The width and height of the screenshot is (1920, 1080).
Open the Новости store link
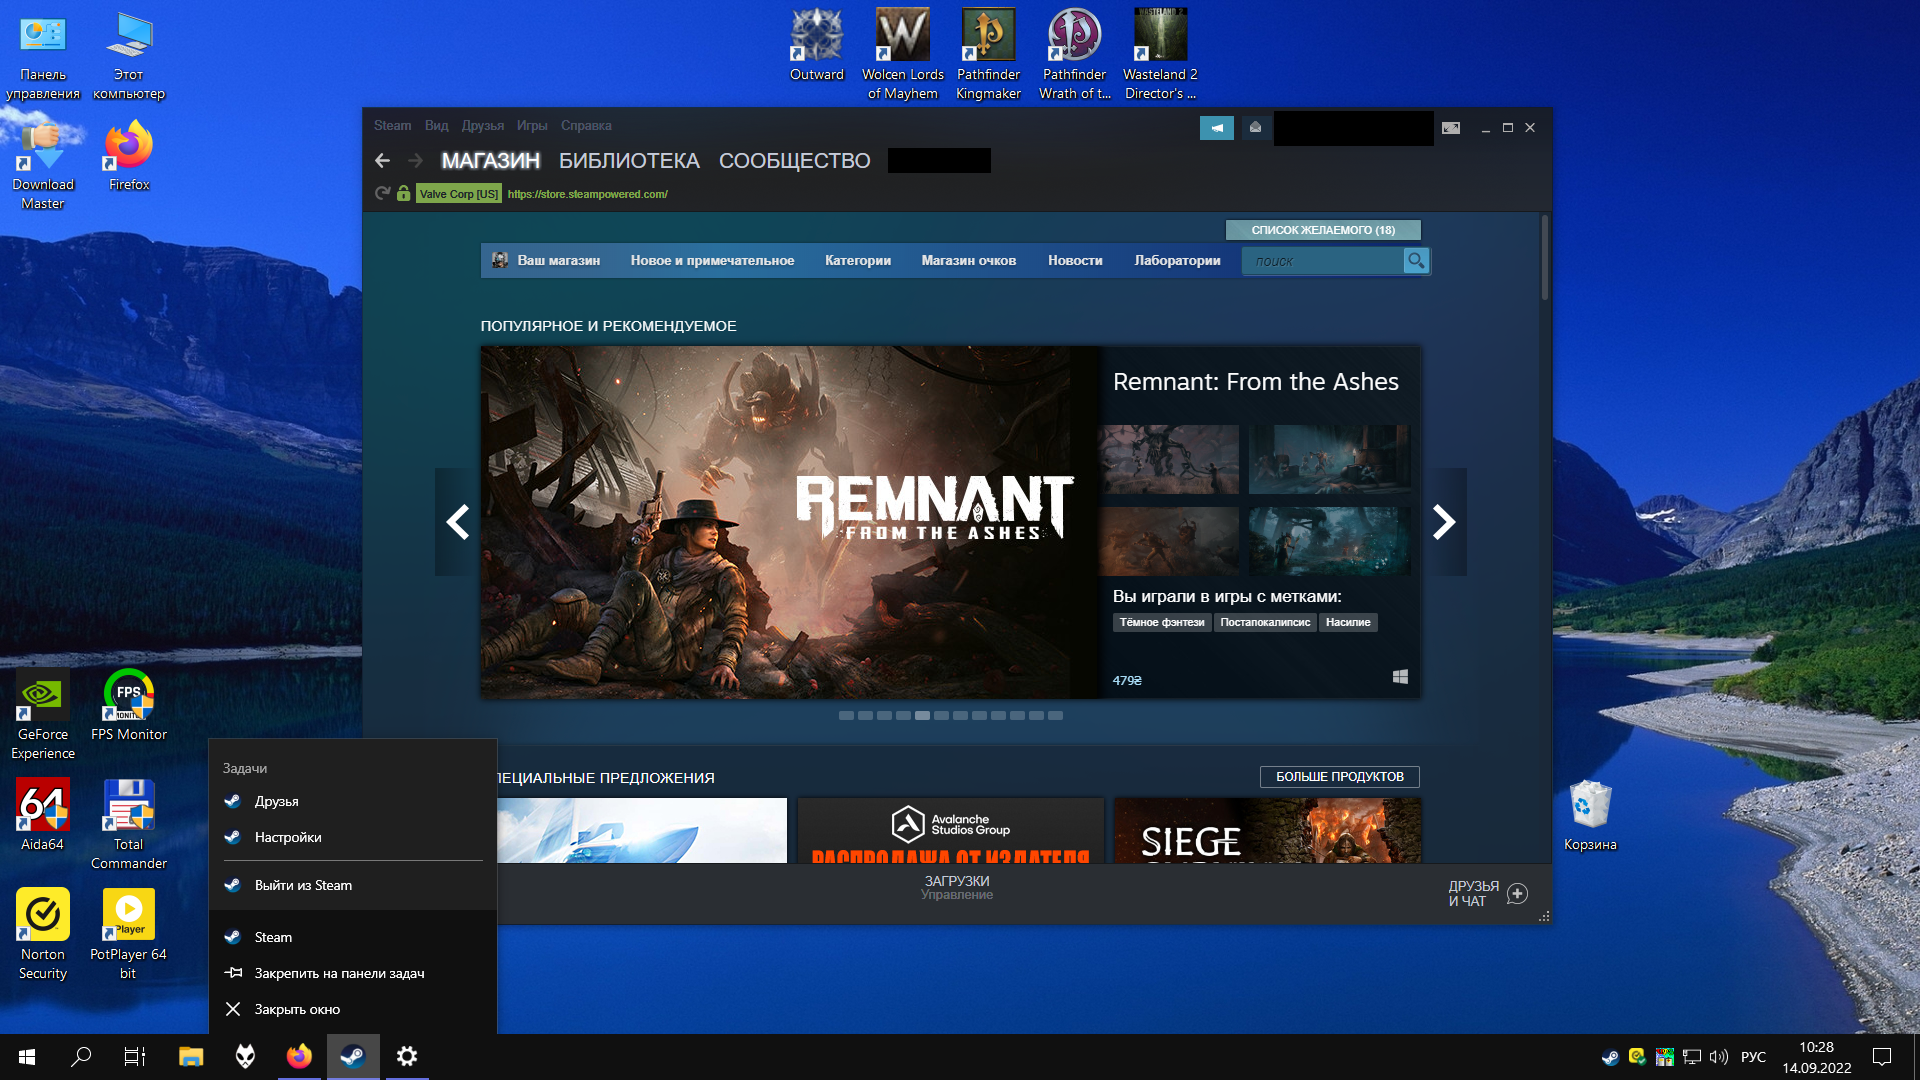tap(1075, 261)
